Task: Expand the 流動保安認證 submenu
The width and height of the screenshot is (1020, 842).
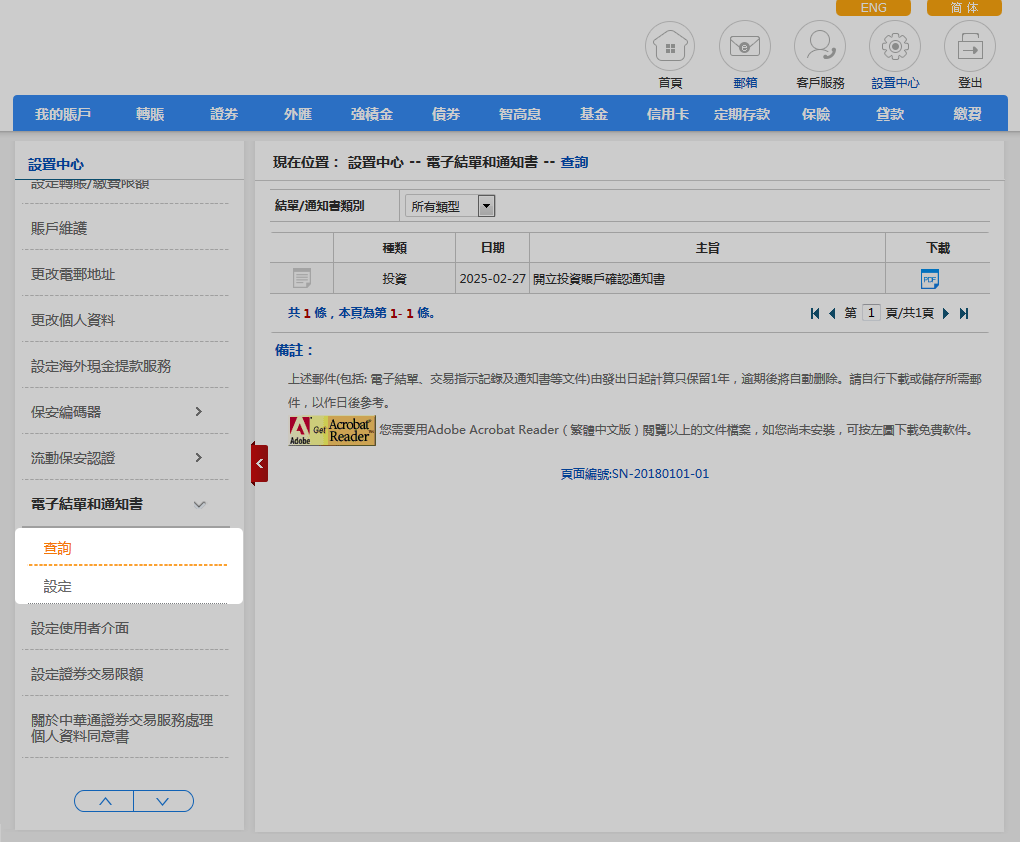Action: [x=198, y=458]
